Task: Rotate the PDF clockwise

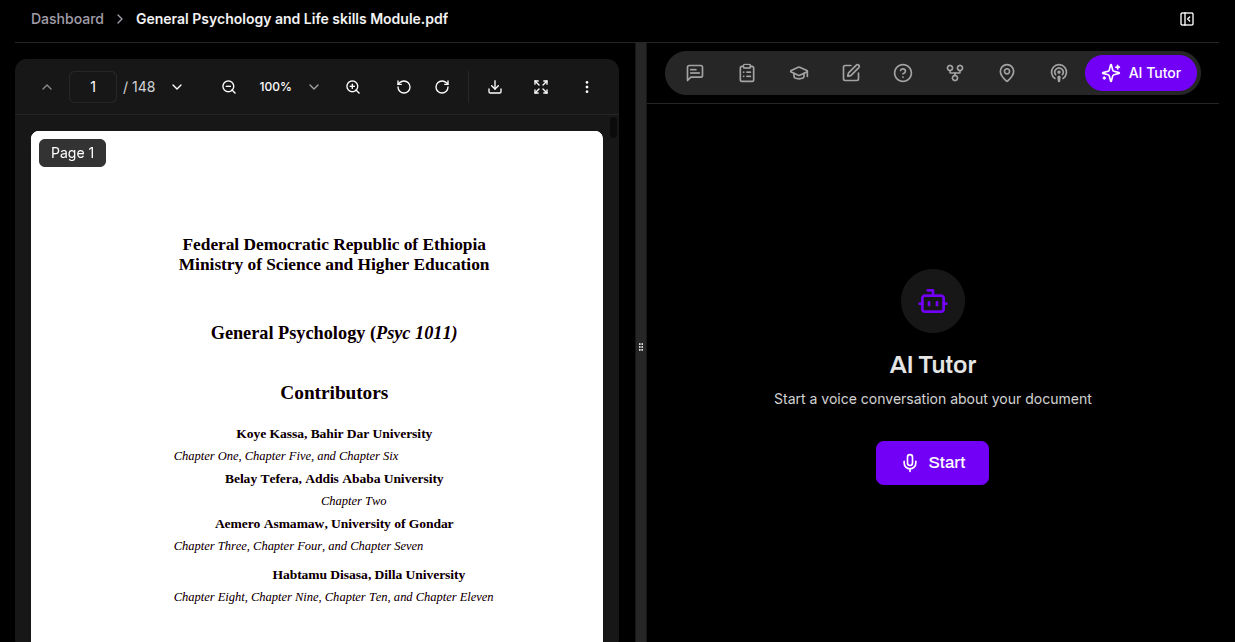Action: pyautogui.click(x=442, y=87)
